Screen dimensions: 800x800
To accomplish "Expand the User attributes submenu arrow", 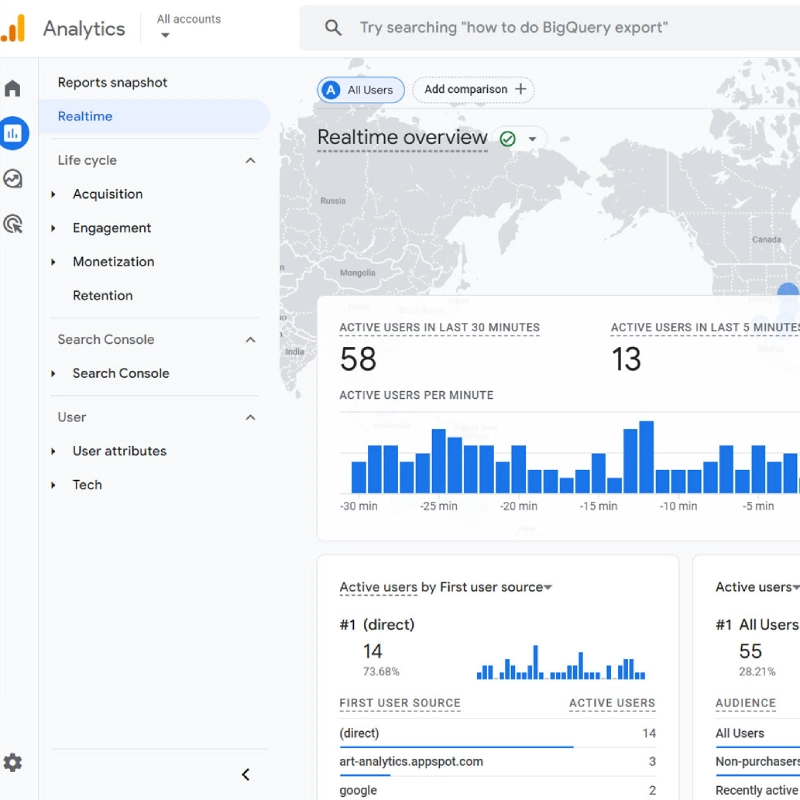I will [x=53, y=452].
